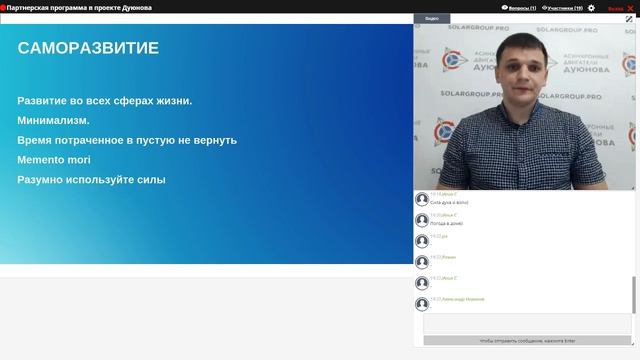
Task: Click the chat vertical scrollbar thumb
Action: point(634,295)
